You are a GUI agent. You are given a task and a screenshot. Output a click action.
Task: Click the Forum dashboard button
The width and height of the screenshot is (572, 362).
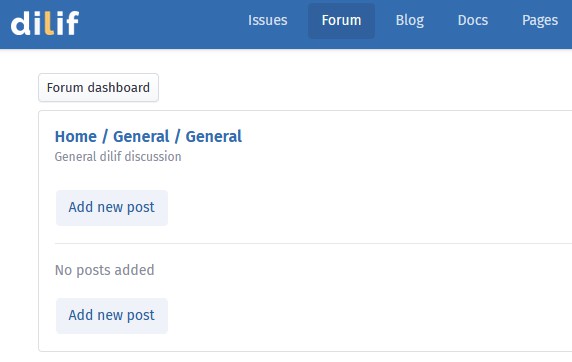click(98, 88)
